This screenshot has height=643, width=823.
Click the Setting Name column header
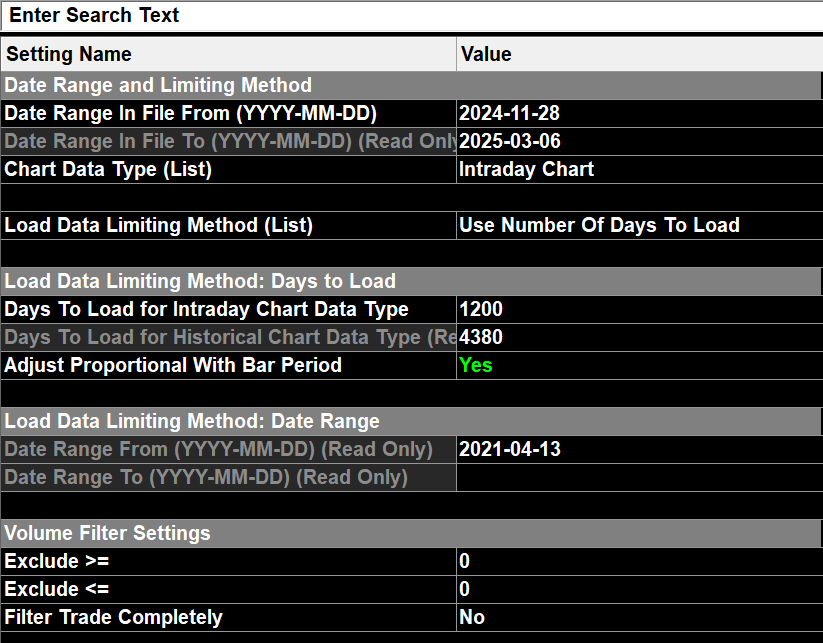tap(228, 54)
